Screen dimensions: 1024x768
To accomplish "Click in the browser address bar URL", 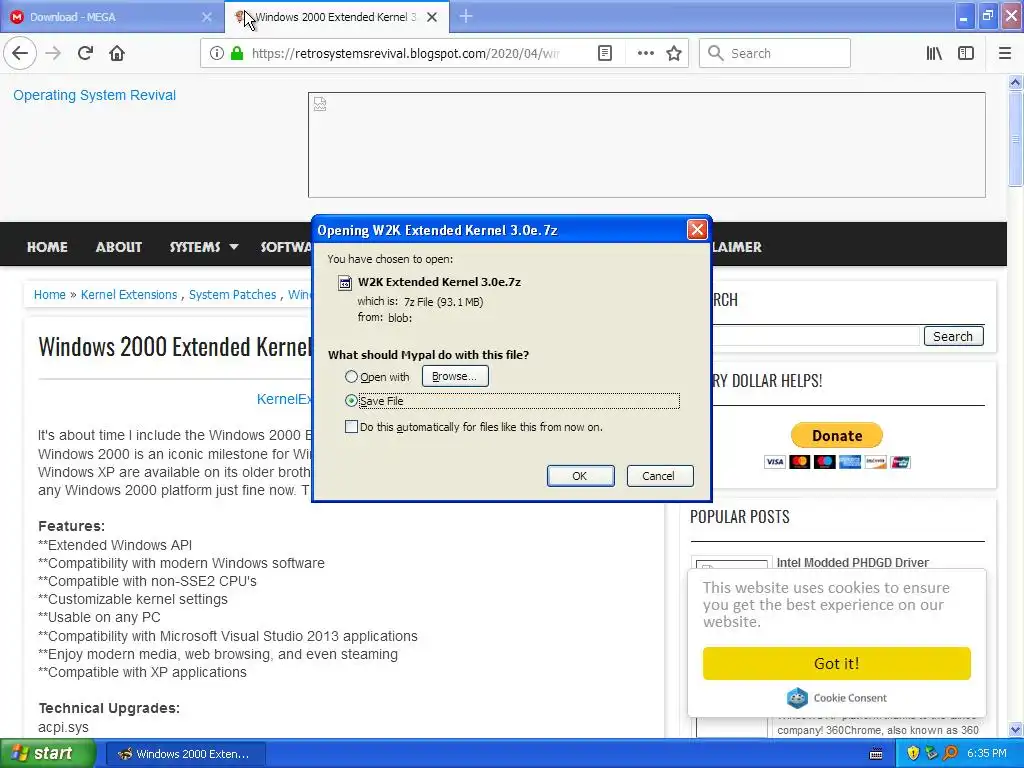I will 405,53.
